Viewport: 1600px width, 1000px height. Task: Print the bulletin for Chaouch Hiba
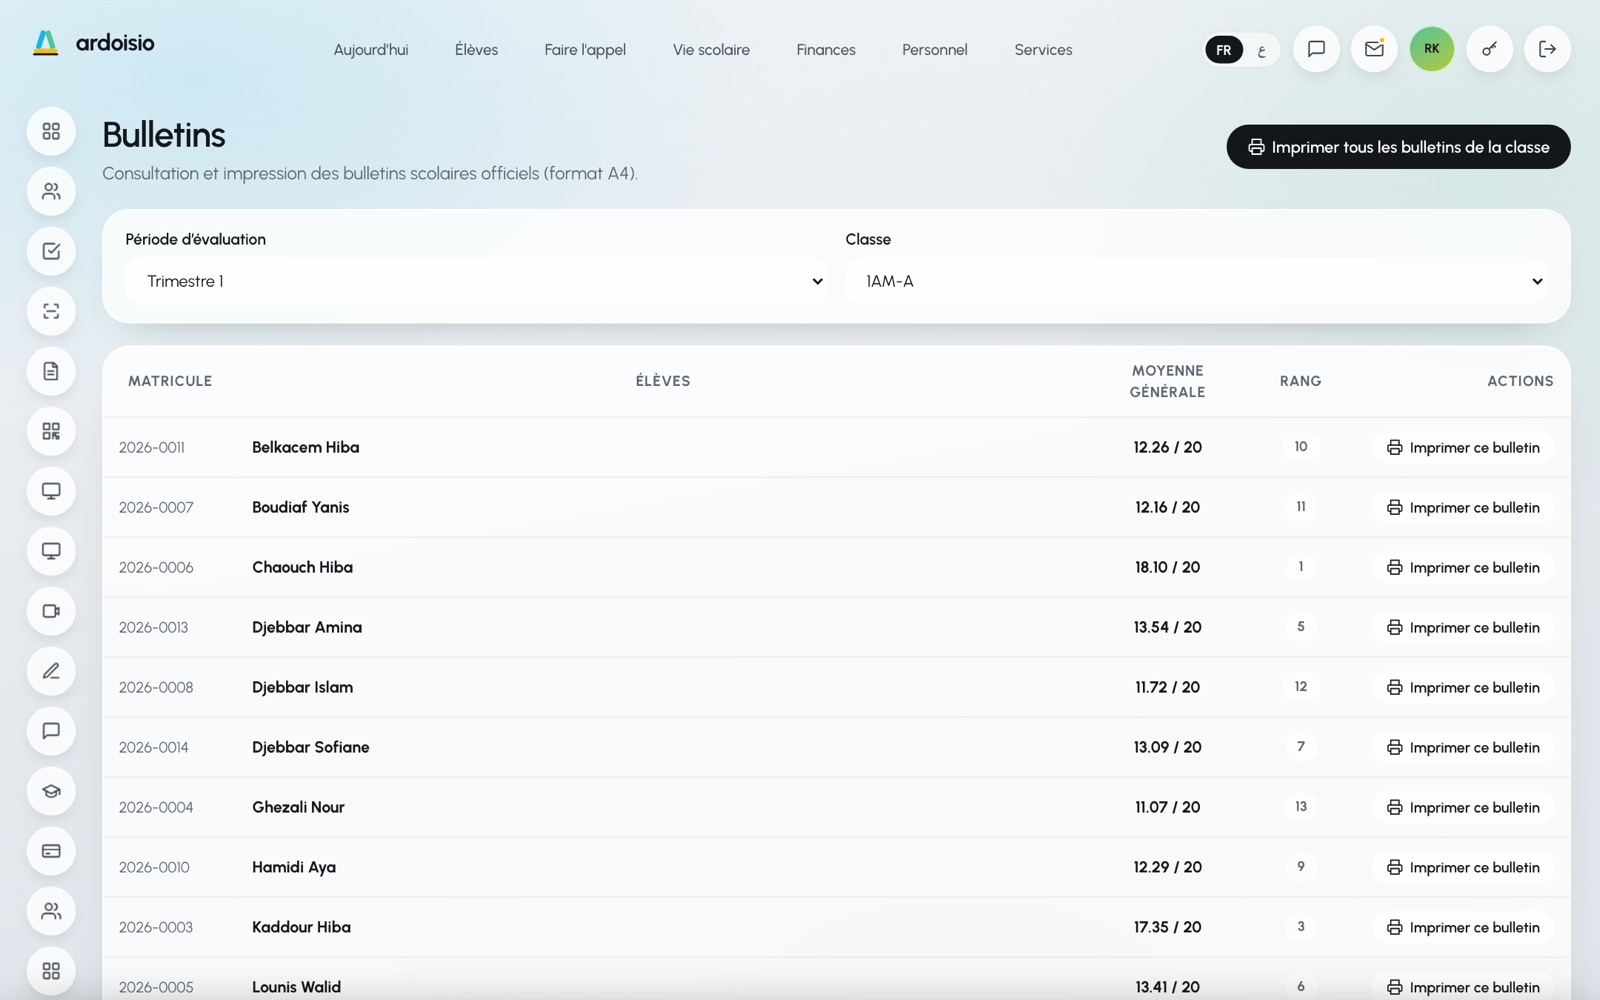1463,567
